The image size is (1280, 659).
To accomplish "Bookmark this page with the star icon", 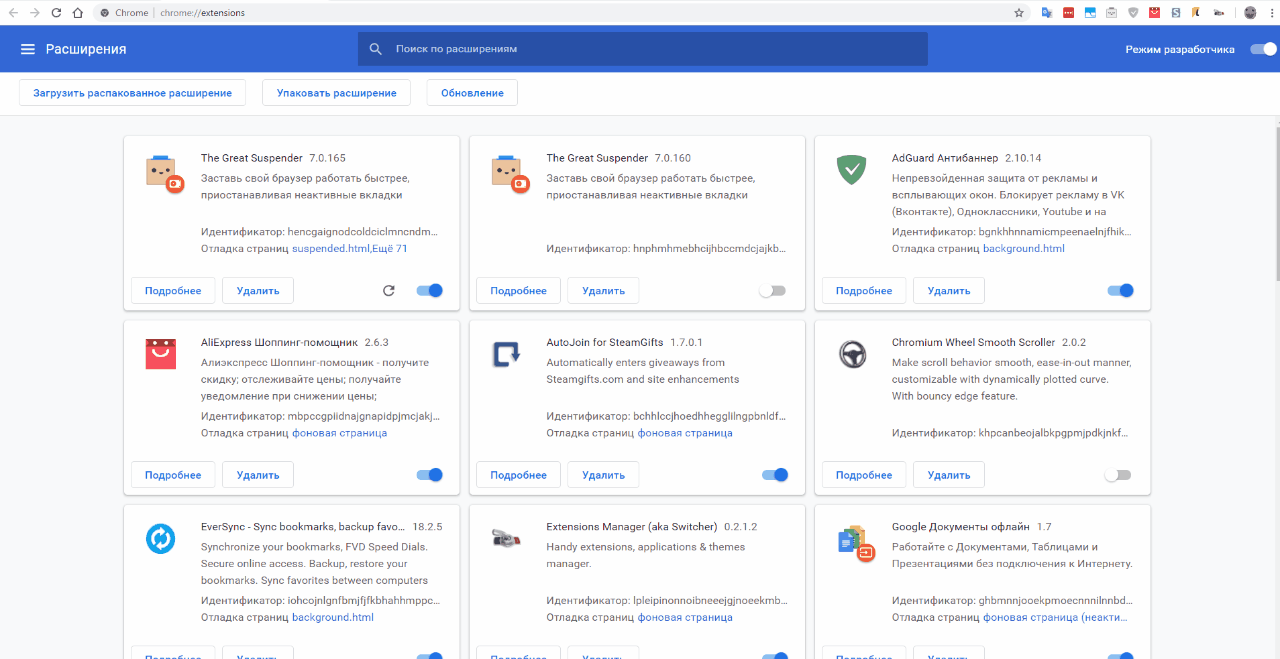I will pos(1019,13).
